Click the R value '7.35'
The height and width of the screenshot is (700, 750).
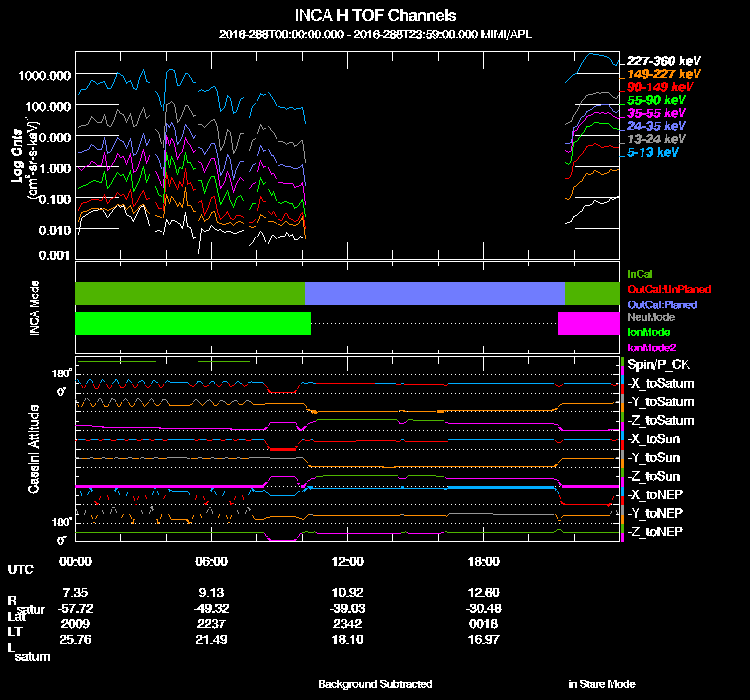(x=75, y=592)
